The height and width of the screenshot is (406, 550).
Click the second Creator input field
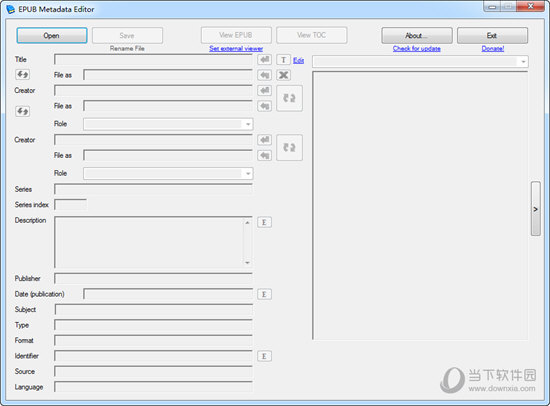pos(153,140)
